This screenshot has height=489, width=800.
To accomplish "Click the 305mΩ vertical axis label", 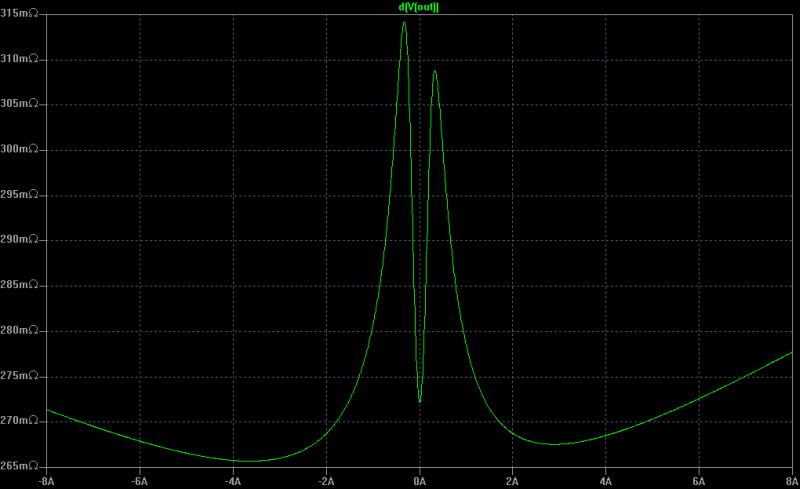I will [19, 104].
